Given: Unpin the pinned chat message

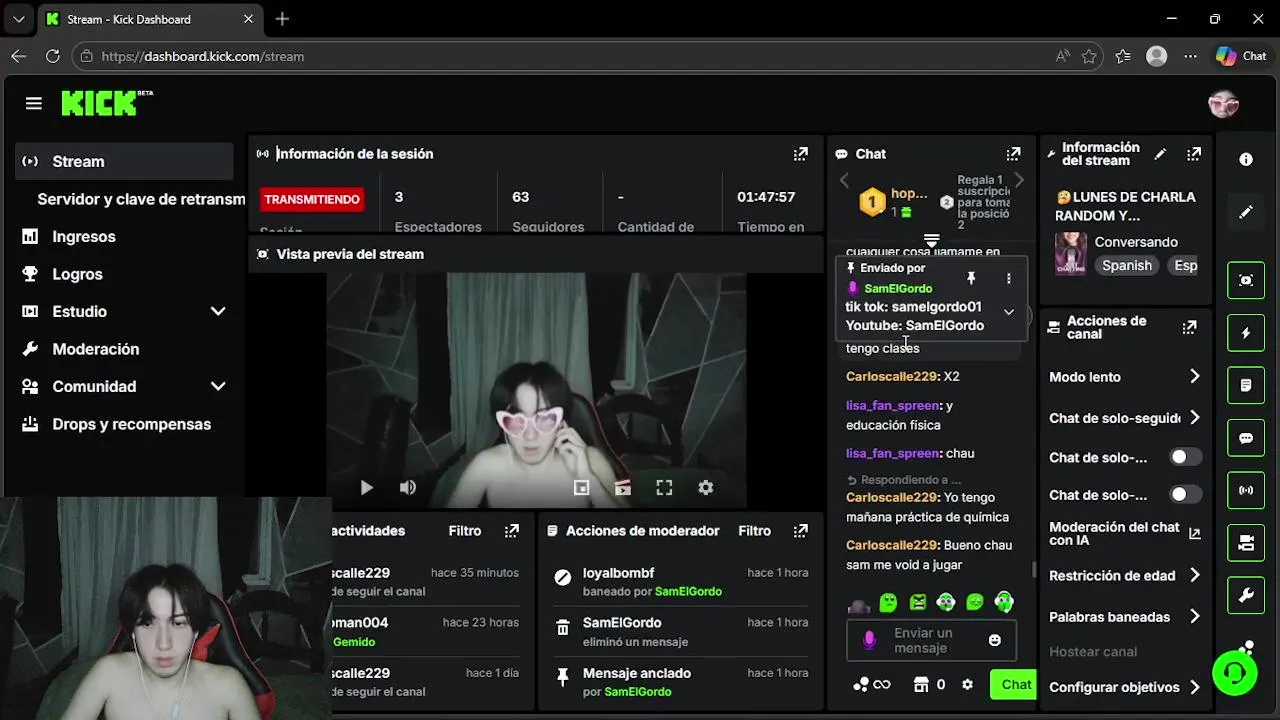Looking at the screenshot, I should pos(970,278).
